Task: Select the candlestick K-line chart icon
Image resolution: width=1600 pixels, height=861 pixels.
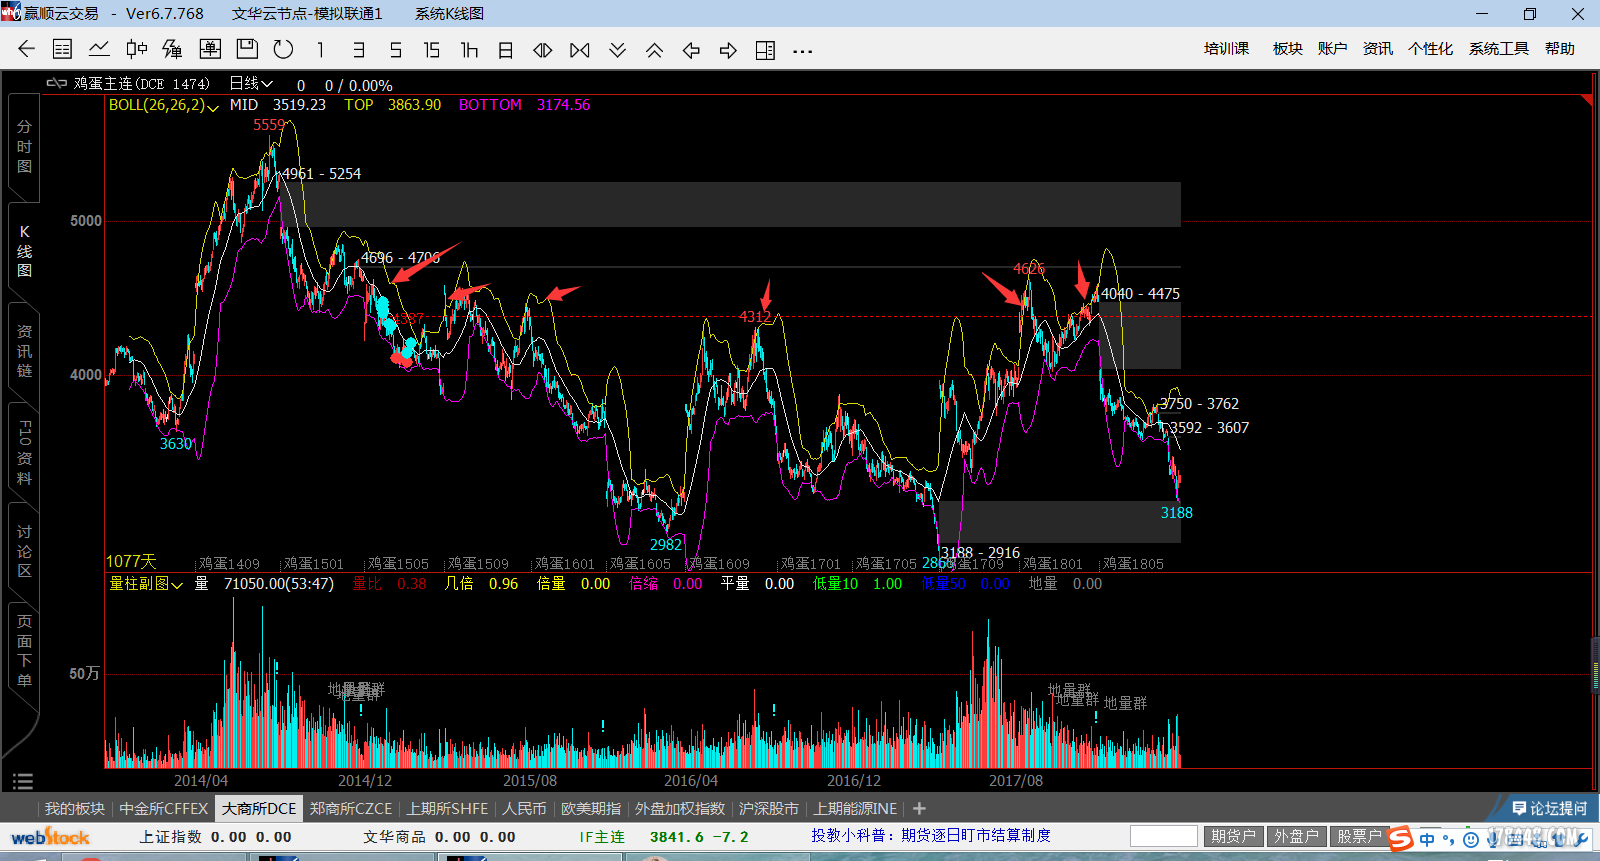Action: 136,49
